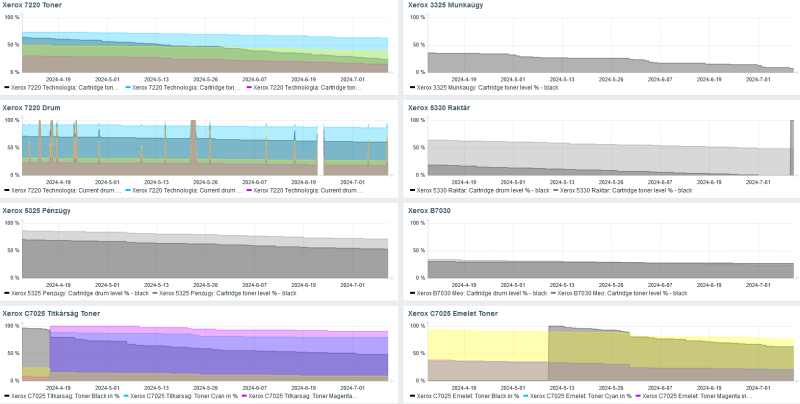
Task: Click the Xerox B7030 widget title
Action: 429,211
